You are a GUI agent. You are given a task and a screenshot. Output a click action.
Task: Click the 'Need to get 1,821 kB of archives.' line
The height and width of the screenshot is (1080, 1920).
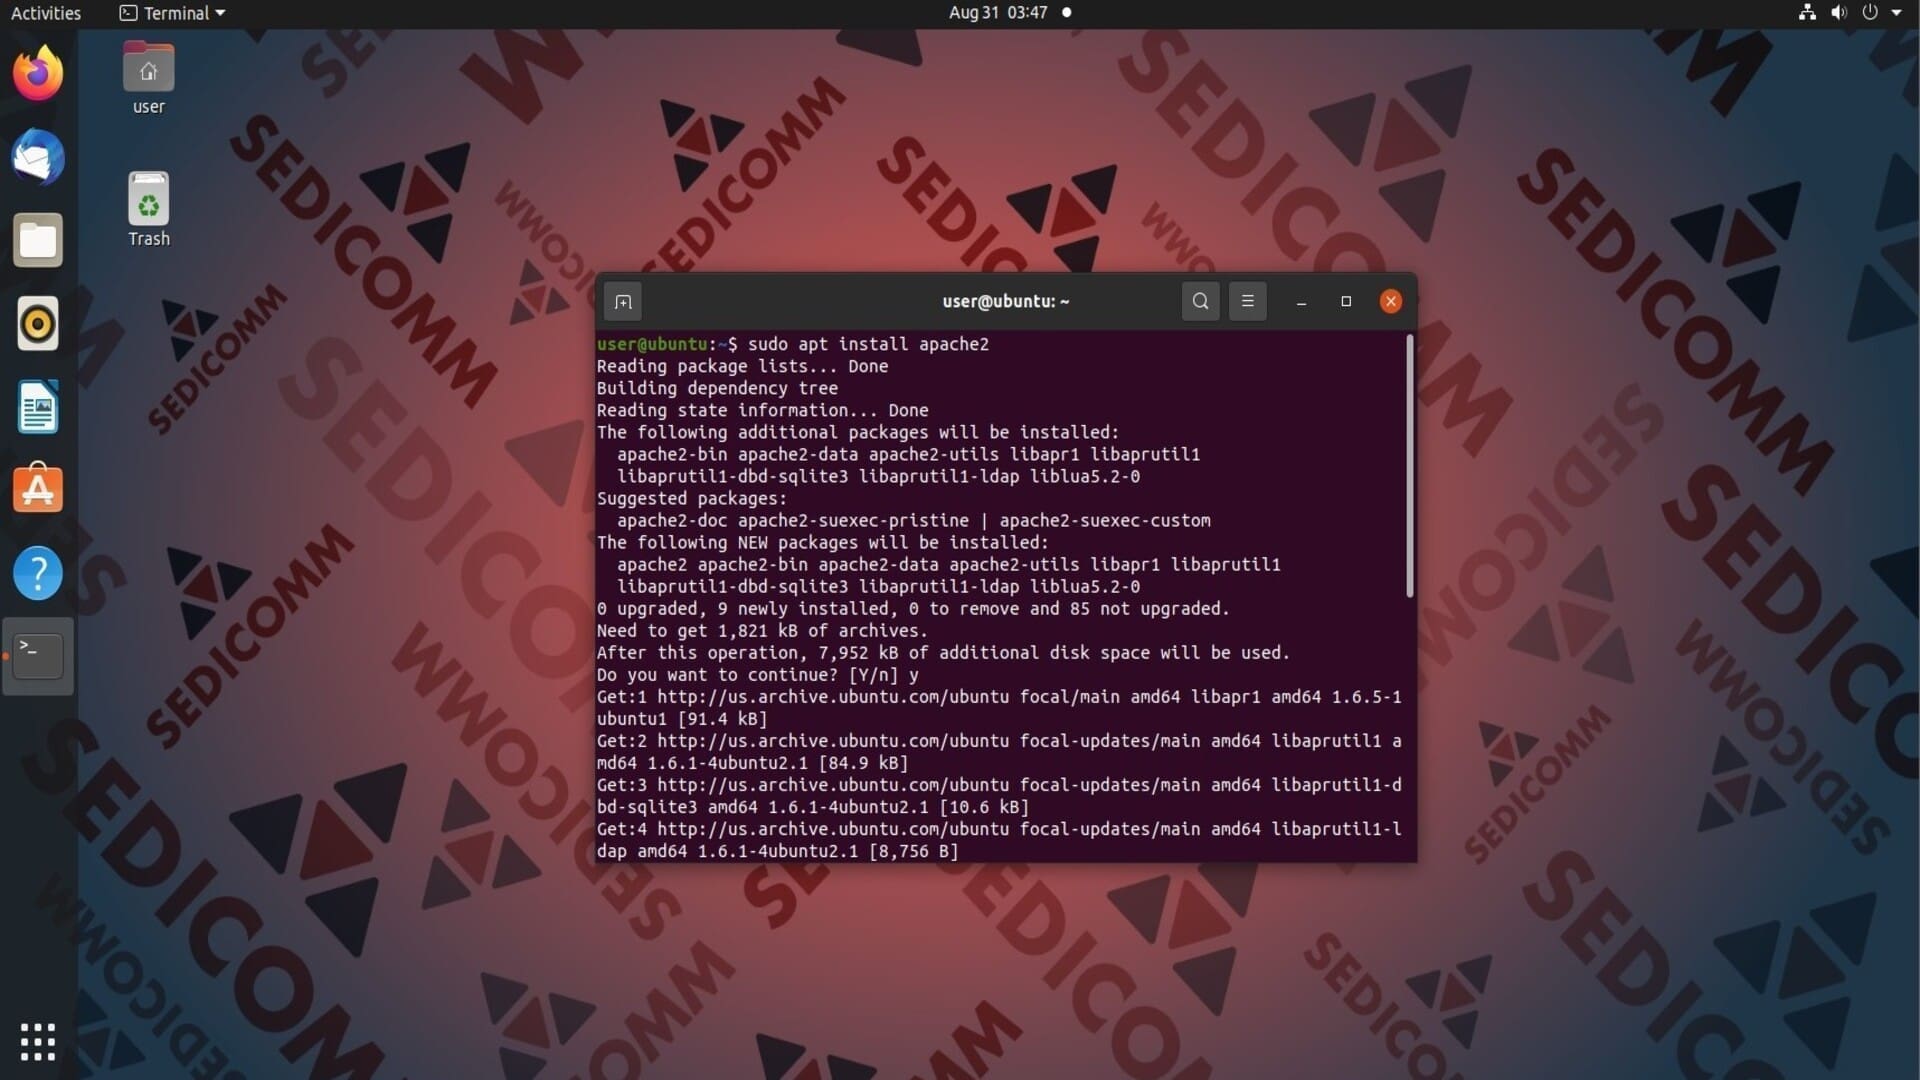(762, 631)
